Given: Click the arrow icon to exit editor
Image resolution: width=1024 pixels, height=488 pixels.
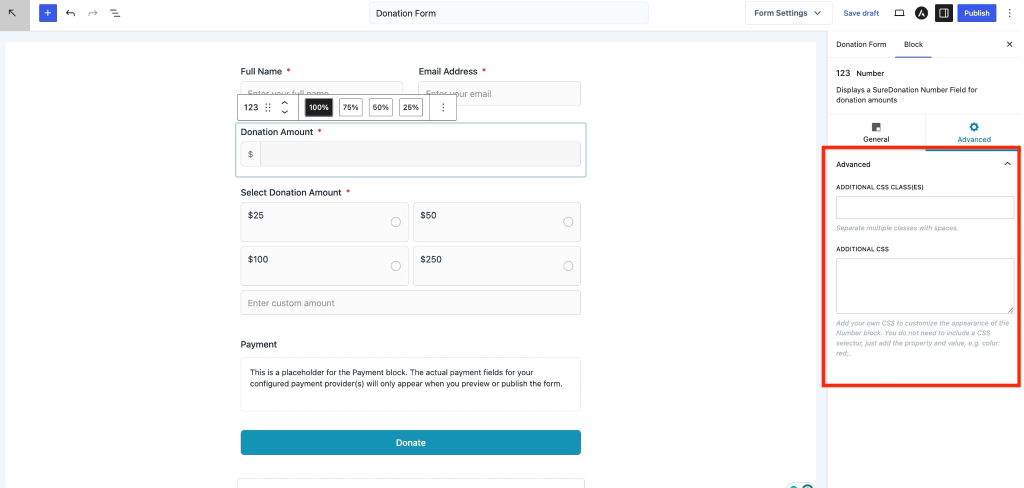Looking at the screenshot, I should (x=14, y=13).
